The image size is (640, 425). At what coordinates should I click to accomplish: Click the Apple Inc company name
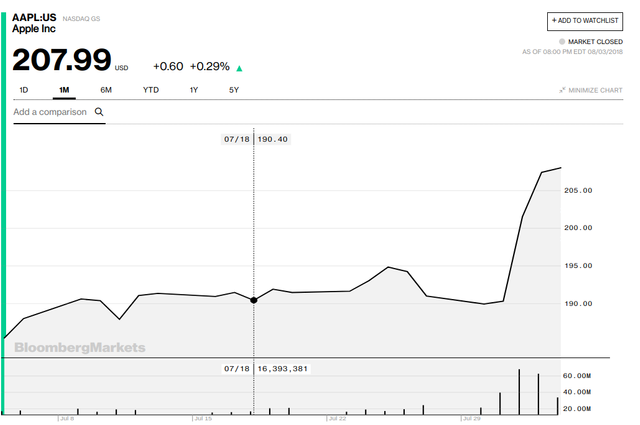pos(34,29)
